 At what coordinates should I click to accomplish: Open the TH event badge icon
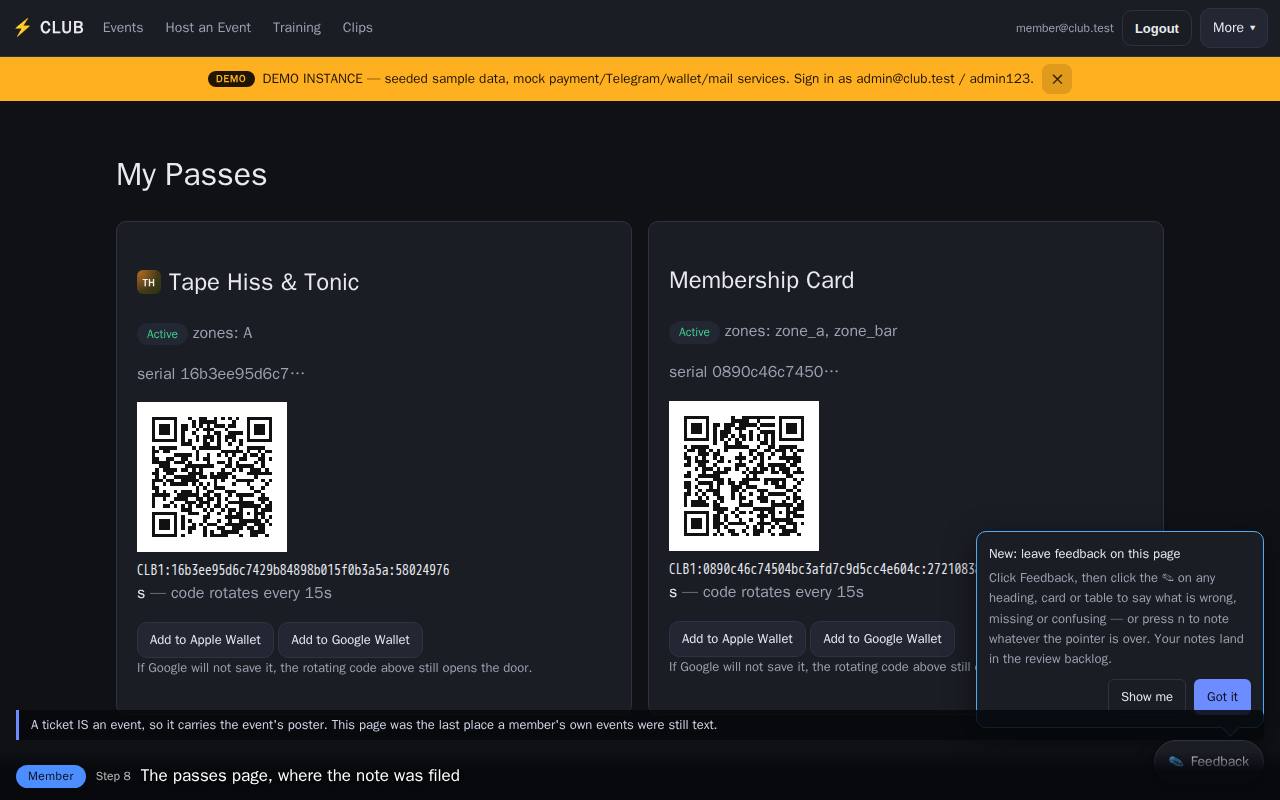click(149, 282)
